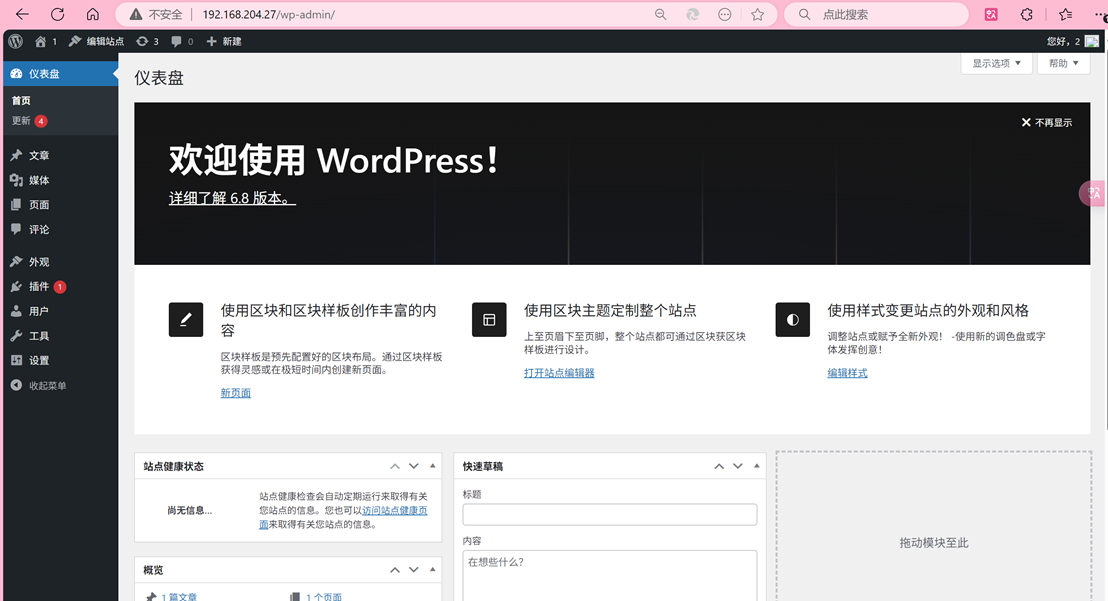This screenshot has width=1108, height=601.
Task: Visit the site via the house icon in admin bar
Action: pos(40,41)
